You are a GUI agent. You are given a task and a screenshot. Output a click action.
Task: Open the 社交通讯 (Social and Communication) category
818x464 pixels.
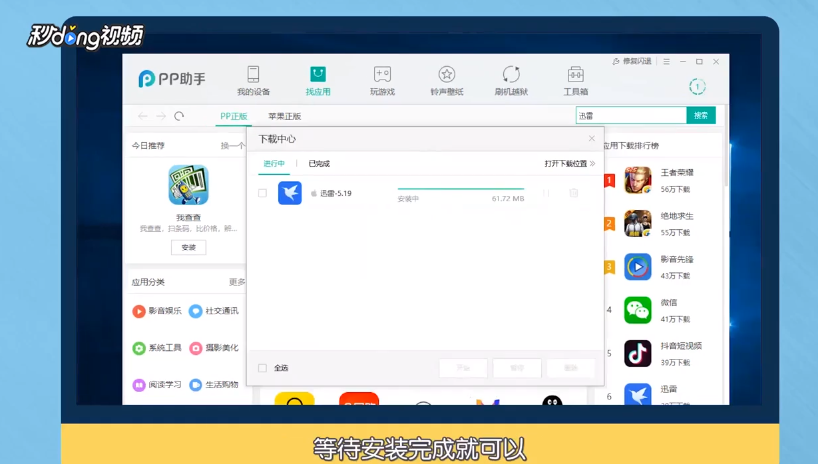coord(214,311)
